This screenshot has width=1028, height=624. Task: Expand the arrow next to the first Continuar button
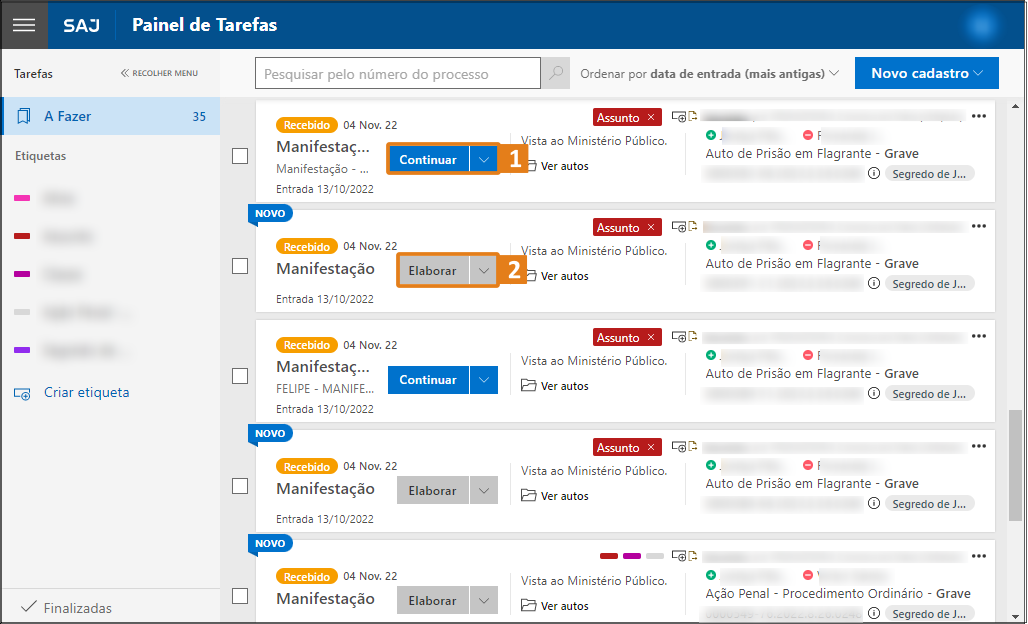[484, 160]
